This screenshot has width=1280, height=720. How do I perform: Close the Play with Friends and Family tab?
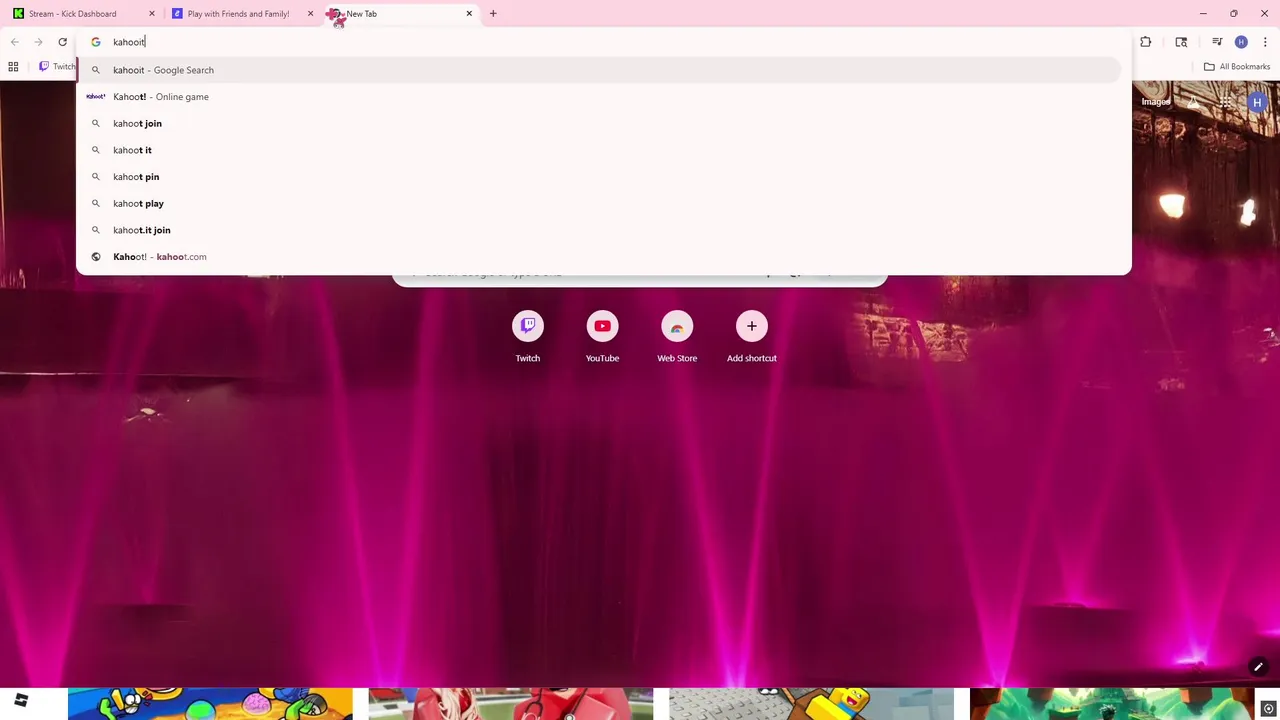[x=310, y=14]
